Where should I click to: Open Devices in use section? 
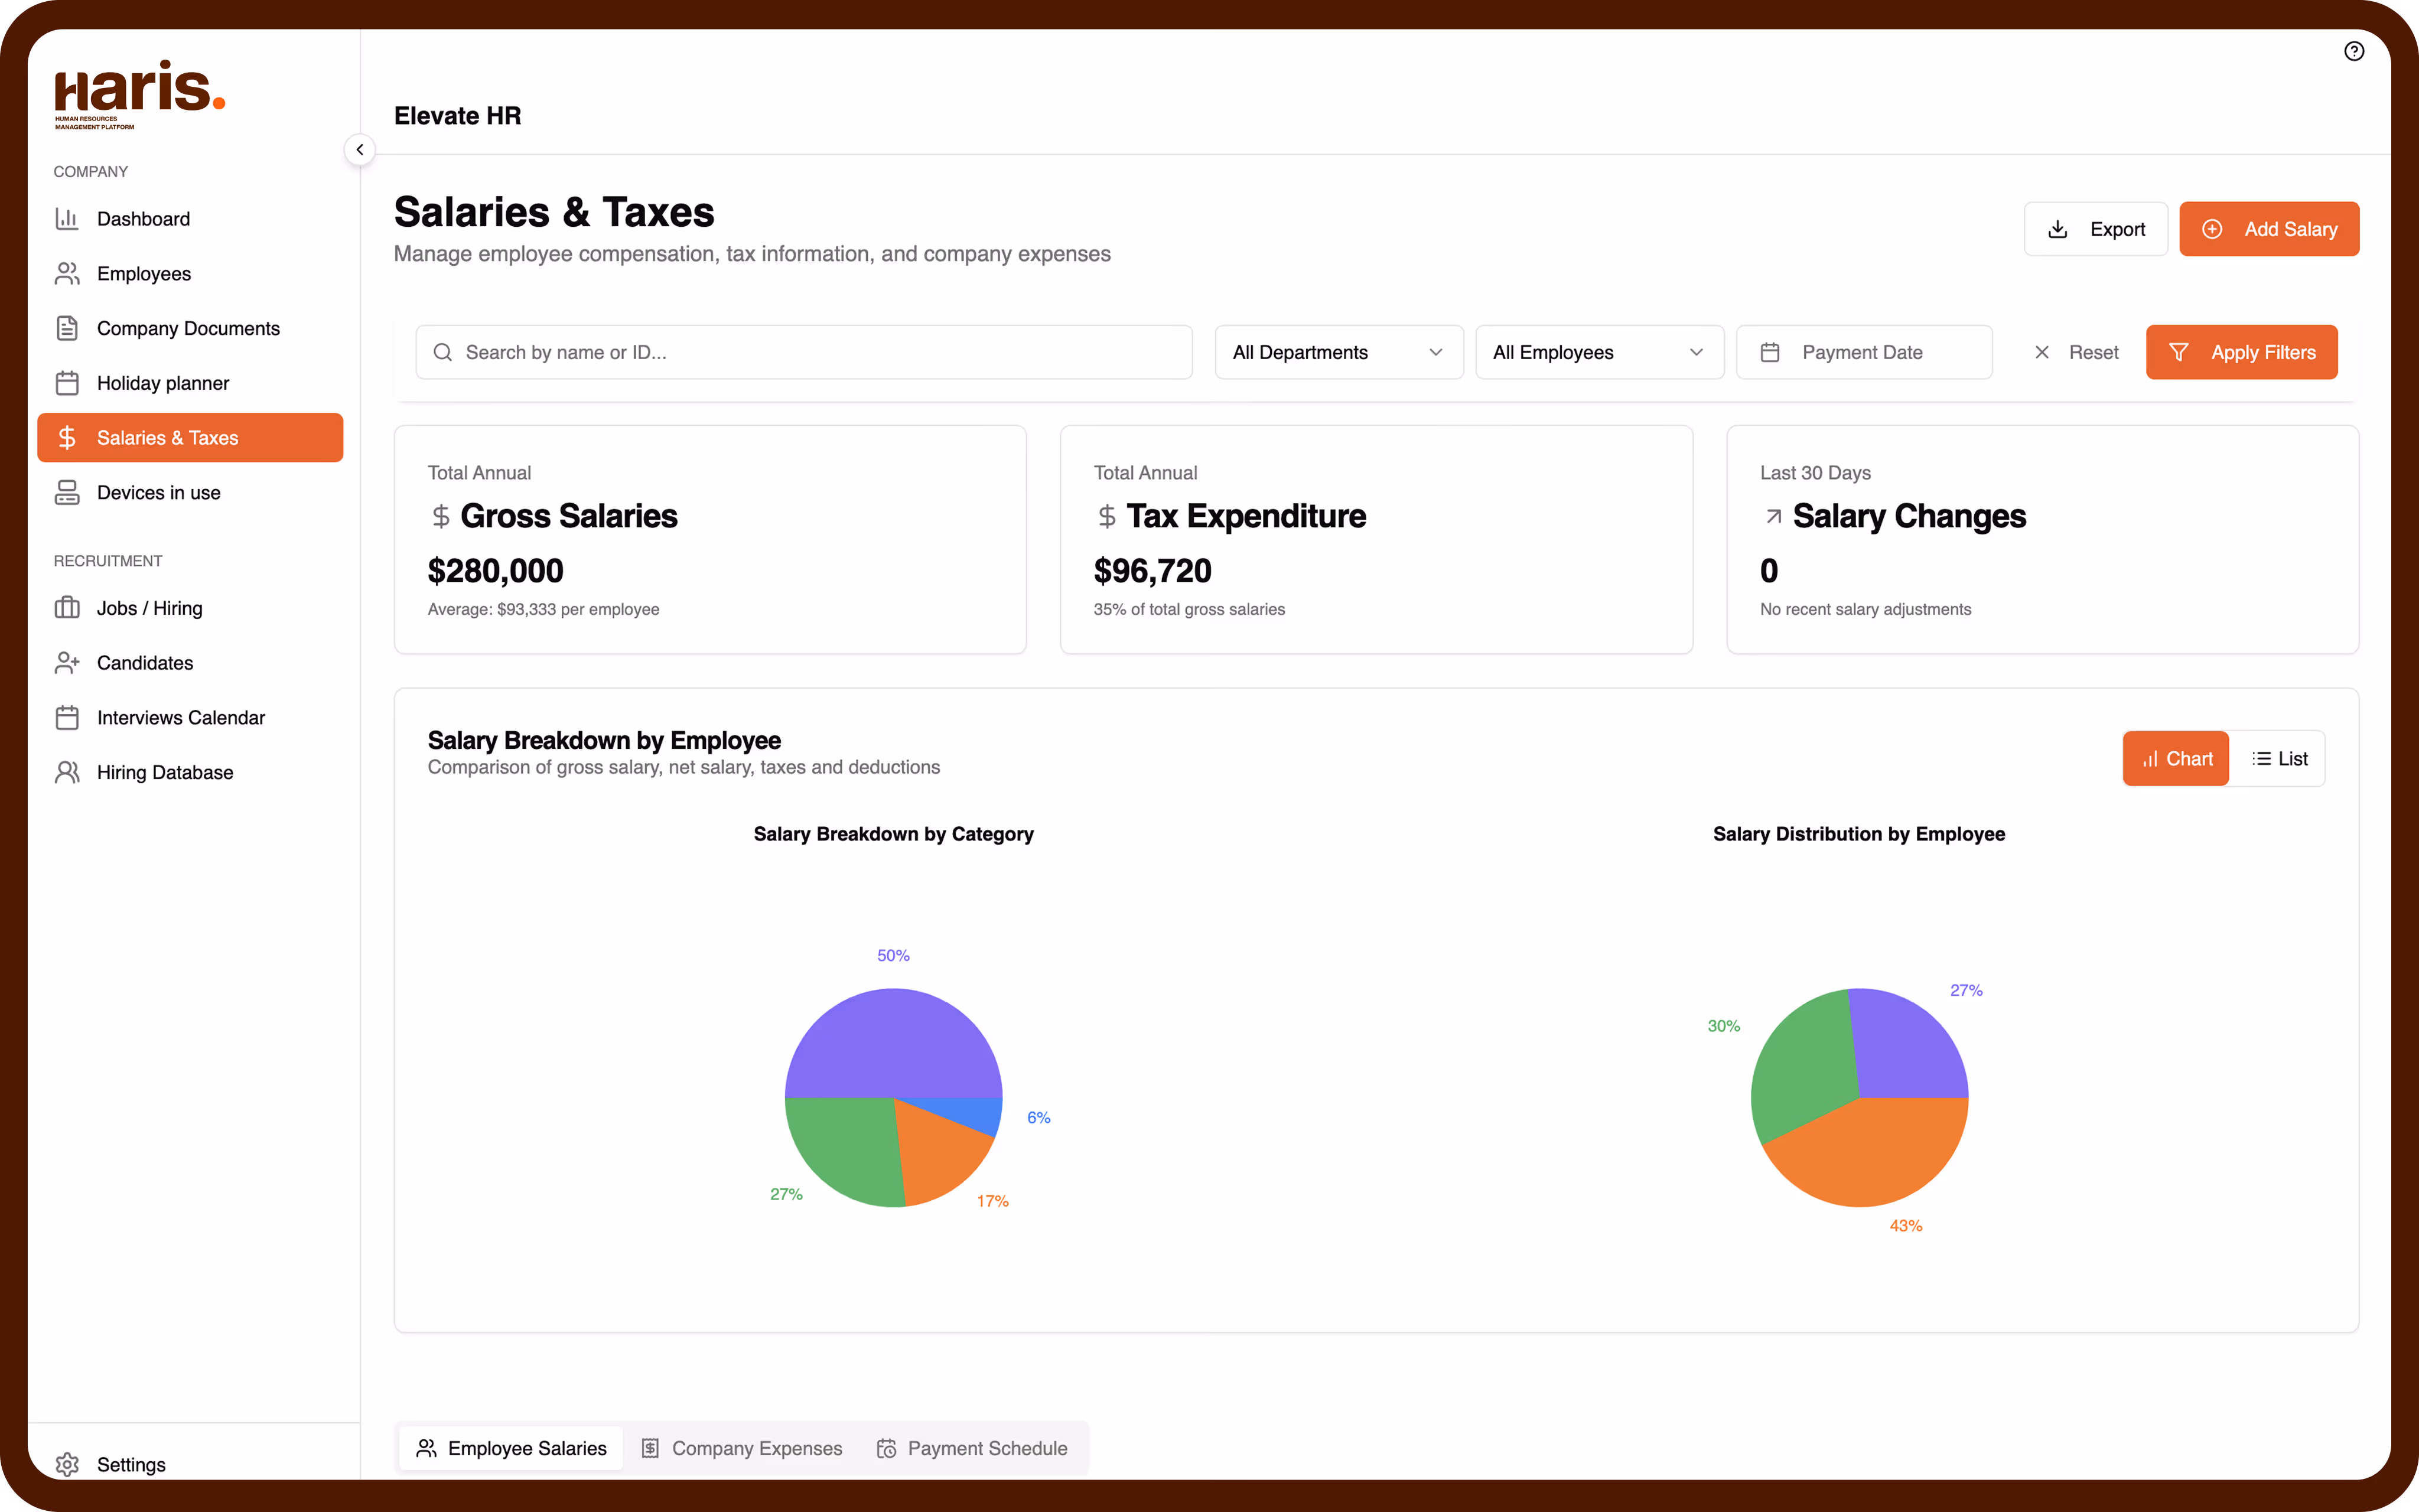158,493
